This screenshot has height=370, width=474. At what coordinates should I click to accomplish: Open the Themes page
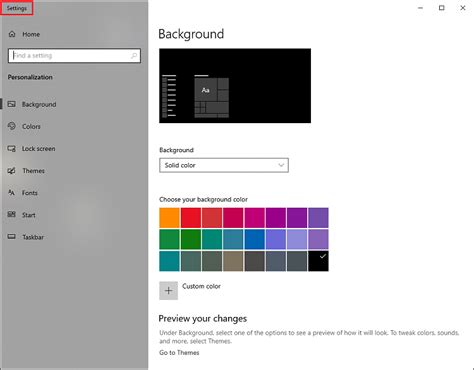[74, 171]
